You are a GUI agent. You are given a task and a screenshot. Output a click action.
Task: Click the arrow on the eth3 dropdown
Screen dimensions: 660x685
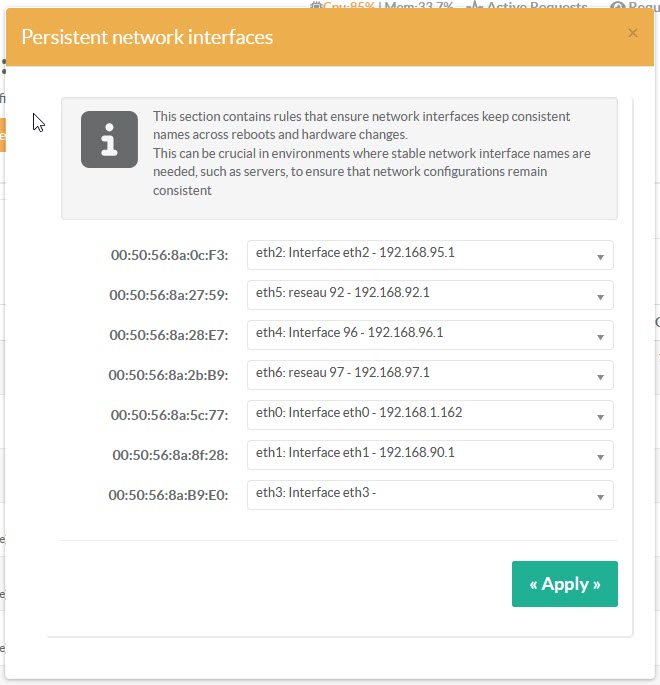[x=600, y=497]
